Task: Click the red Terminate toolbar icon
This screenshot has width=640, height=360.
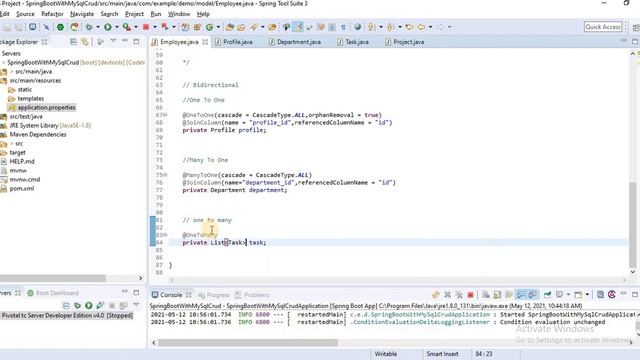Action: (146, 27)
